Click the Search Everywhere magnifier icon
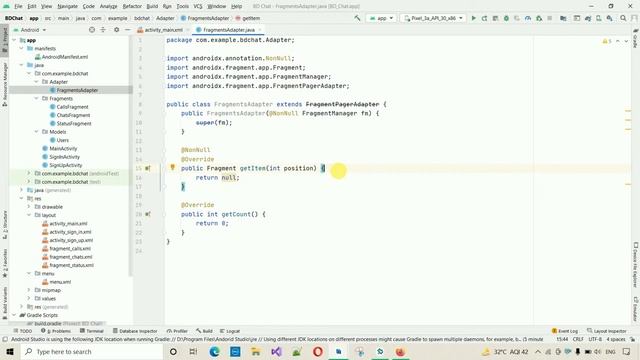 (623, 18)
